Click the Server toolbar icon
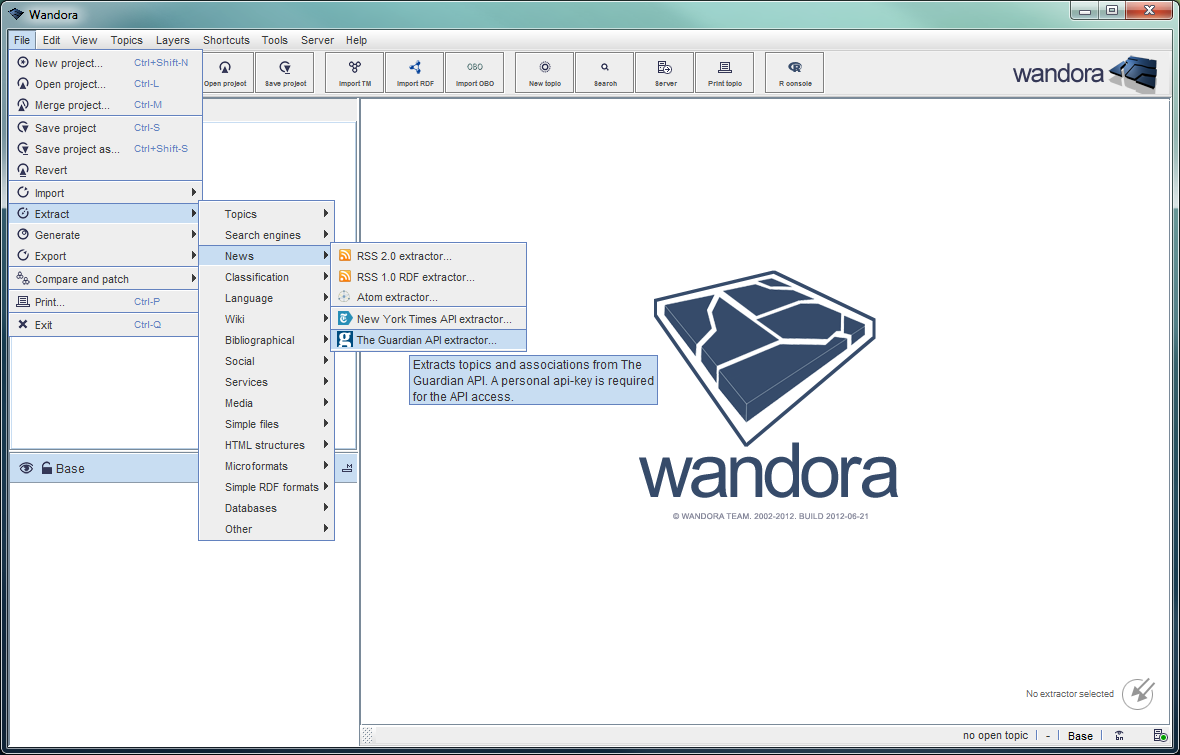1180x755 pixels. click(x=664, y=72)
